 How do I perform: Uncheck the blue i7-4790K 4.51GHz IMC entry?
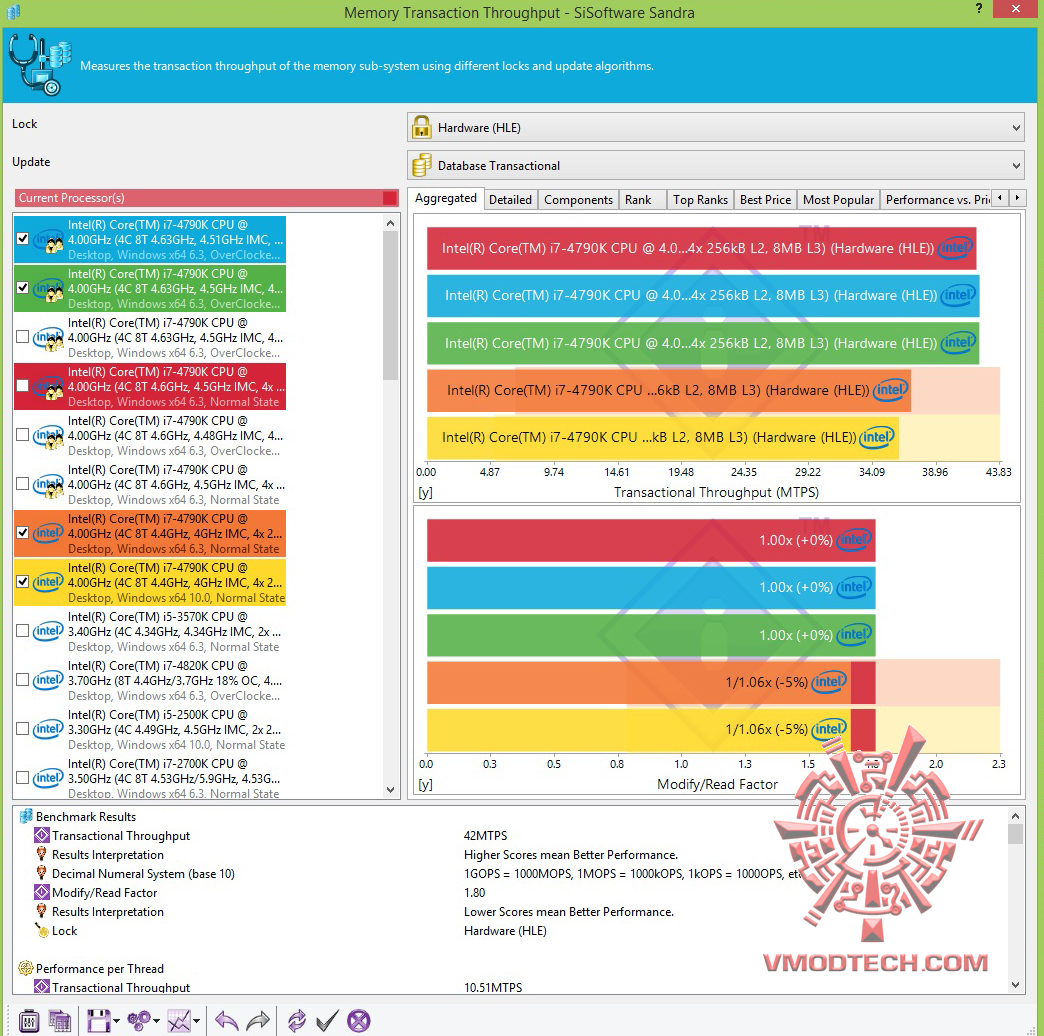[x=23, y=238]
